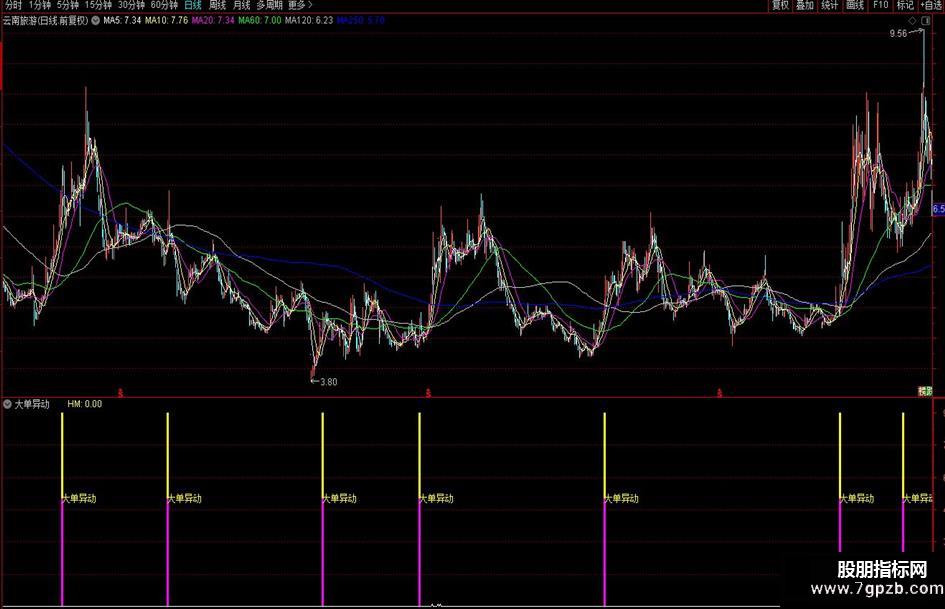The width and height of the screenshot is (945, 609).
Task: Open the dropdown beside 云南旅游(日线 前复权)
Action: pyautogui.click(x=95, y=21)
